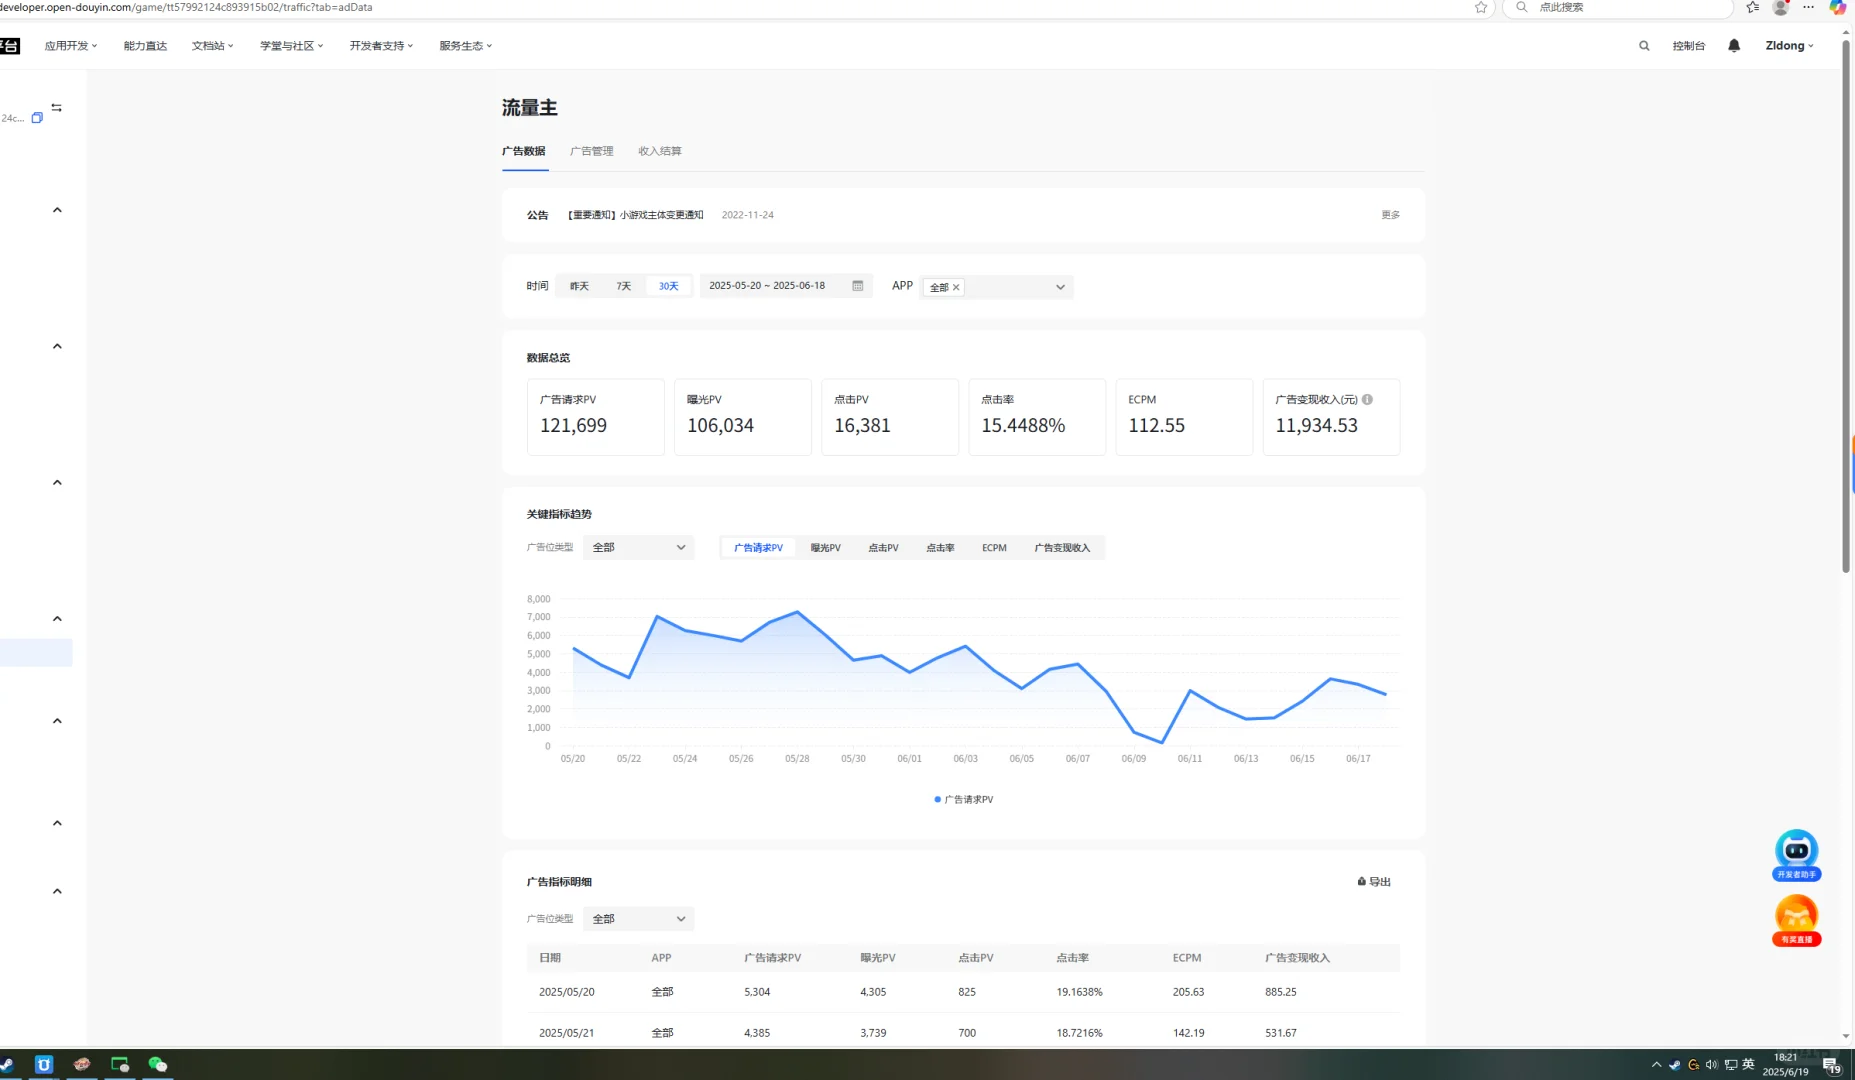Select 7天 time range
The height and width of the screenshot is (1080, 1855).
(624, 286)
